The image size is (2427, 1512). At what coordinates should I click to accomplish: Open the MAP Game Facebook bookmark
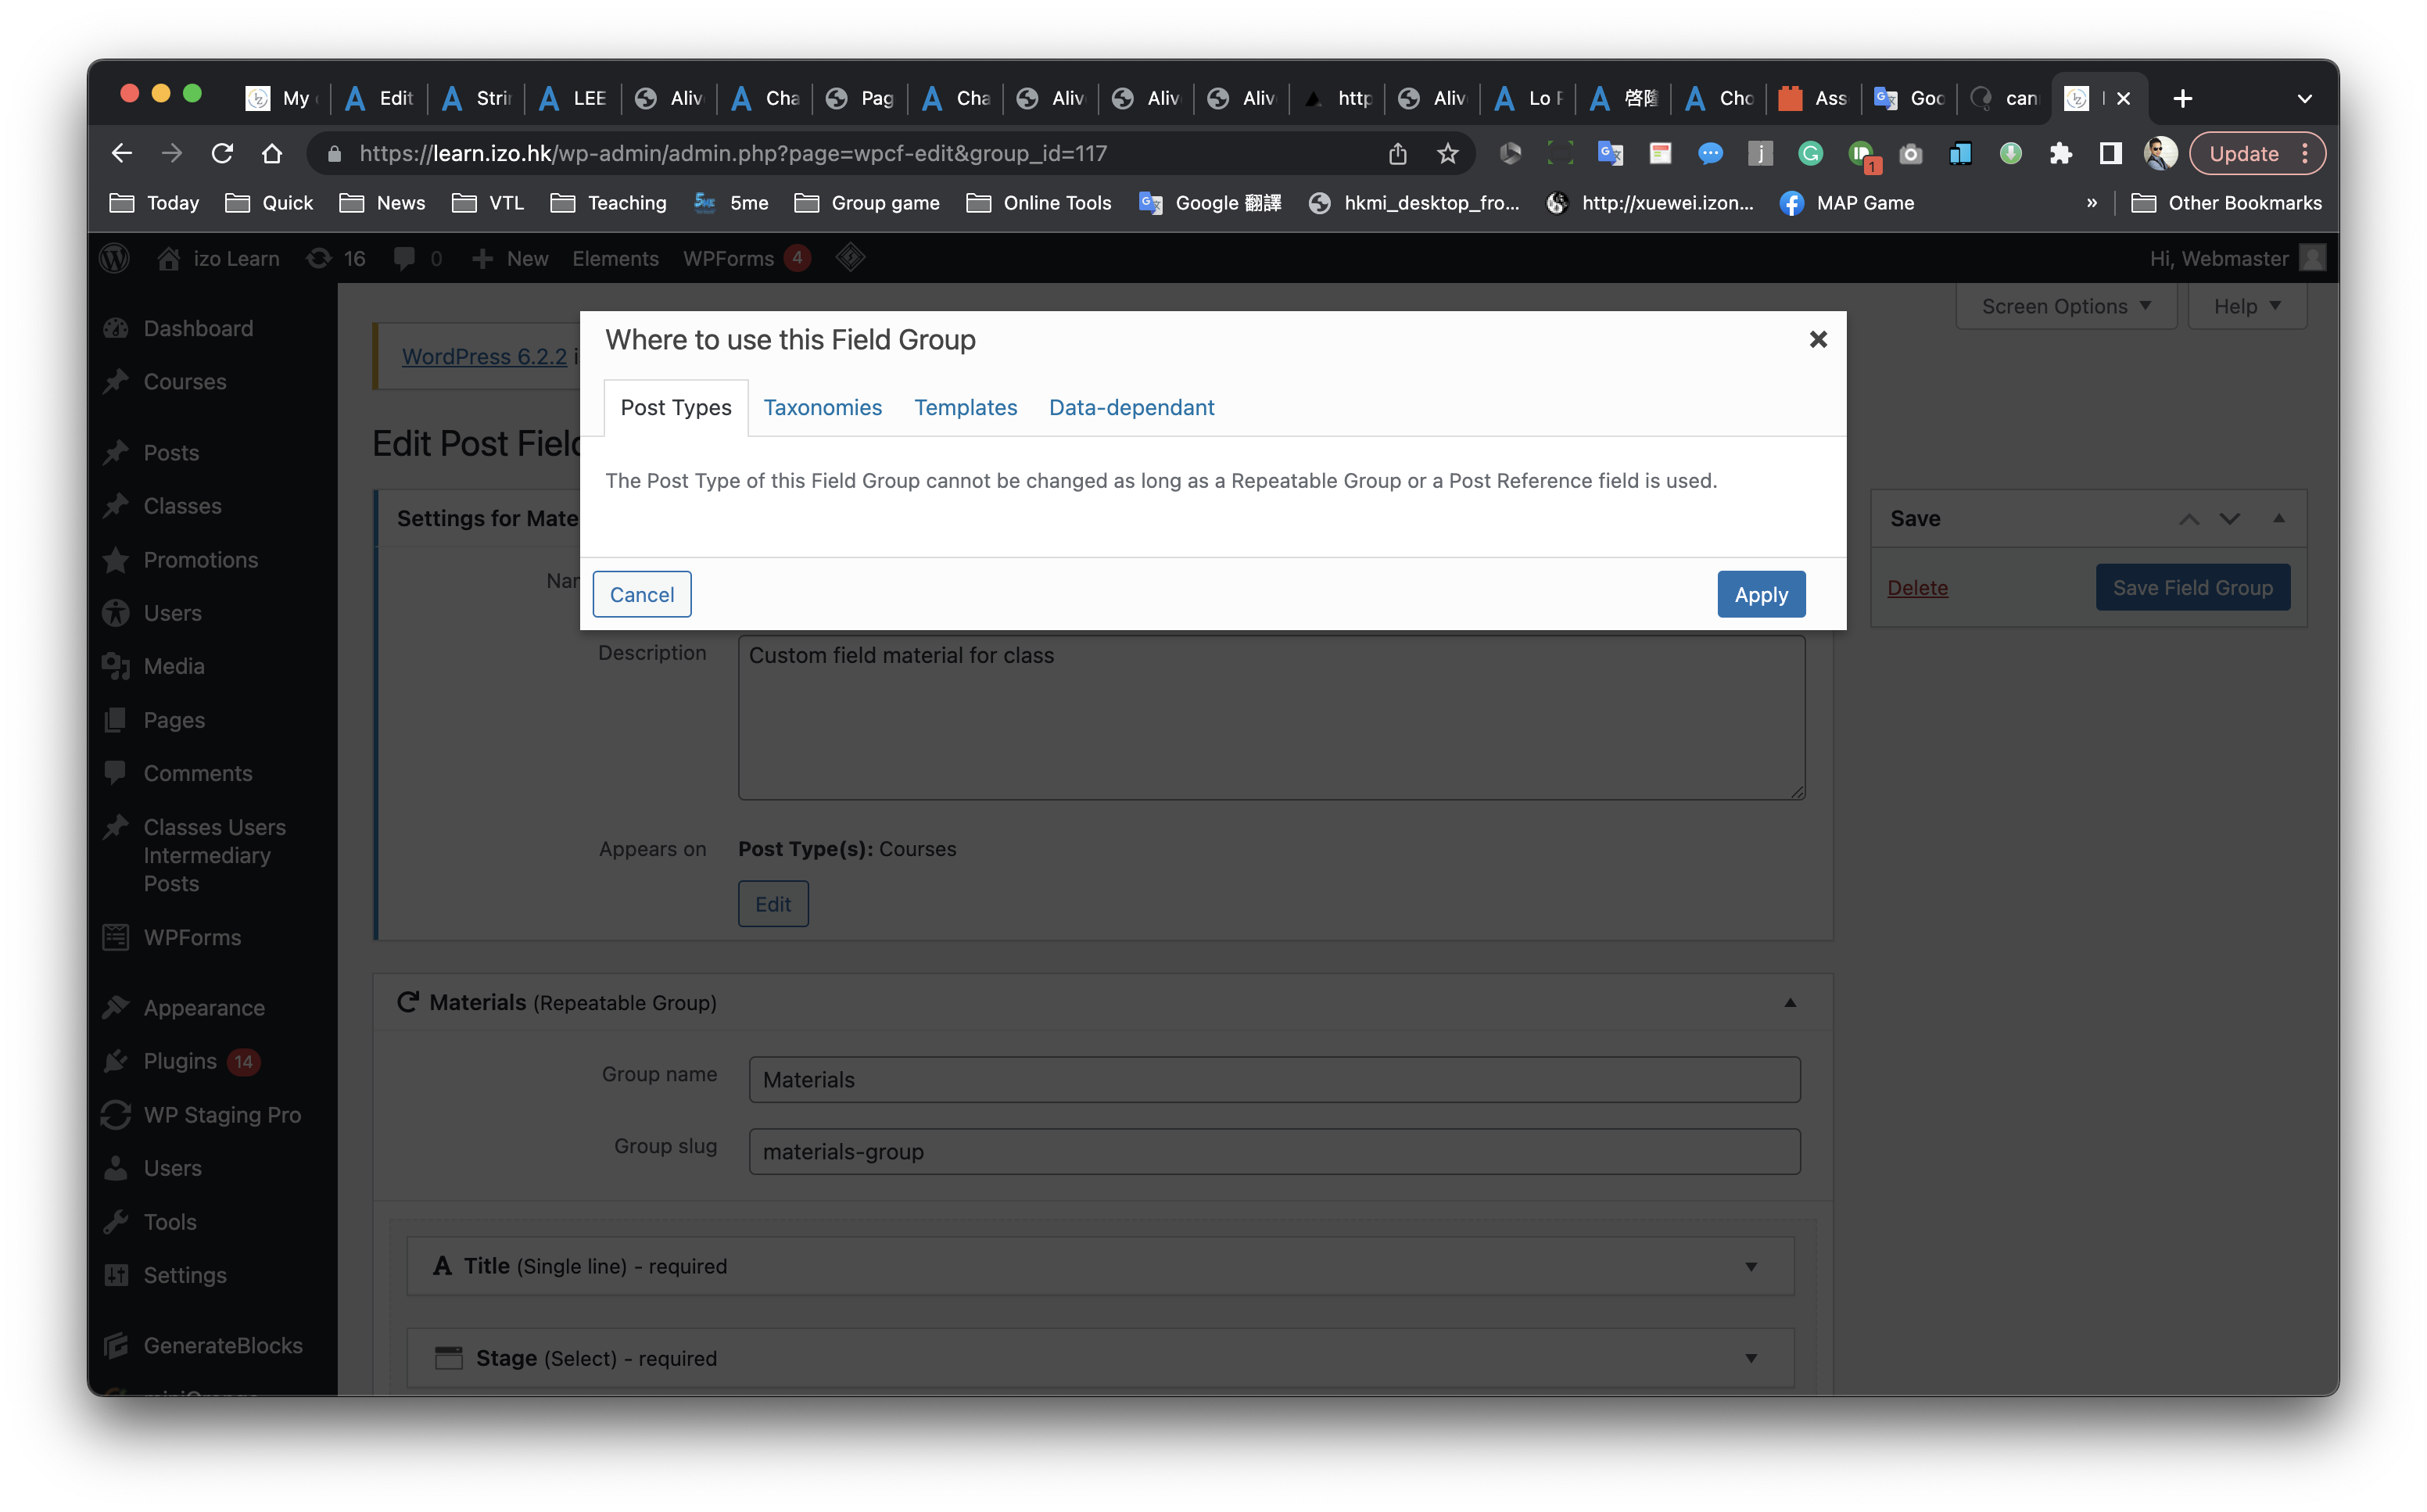[x=1847, y=203]
